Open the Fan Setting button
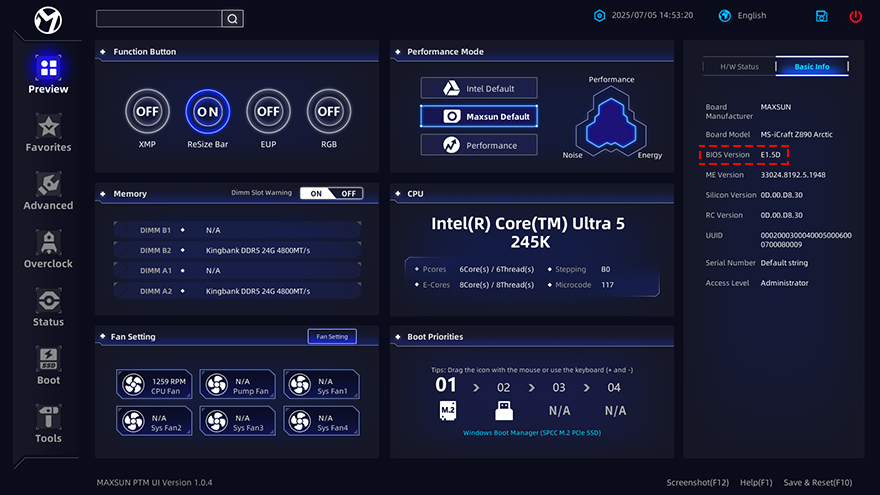 (332, 337)
